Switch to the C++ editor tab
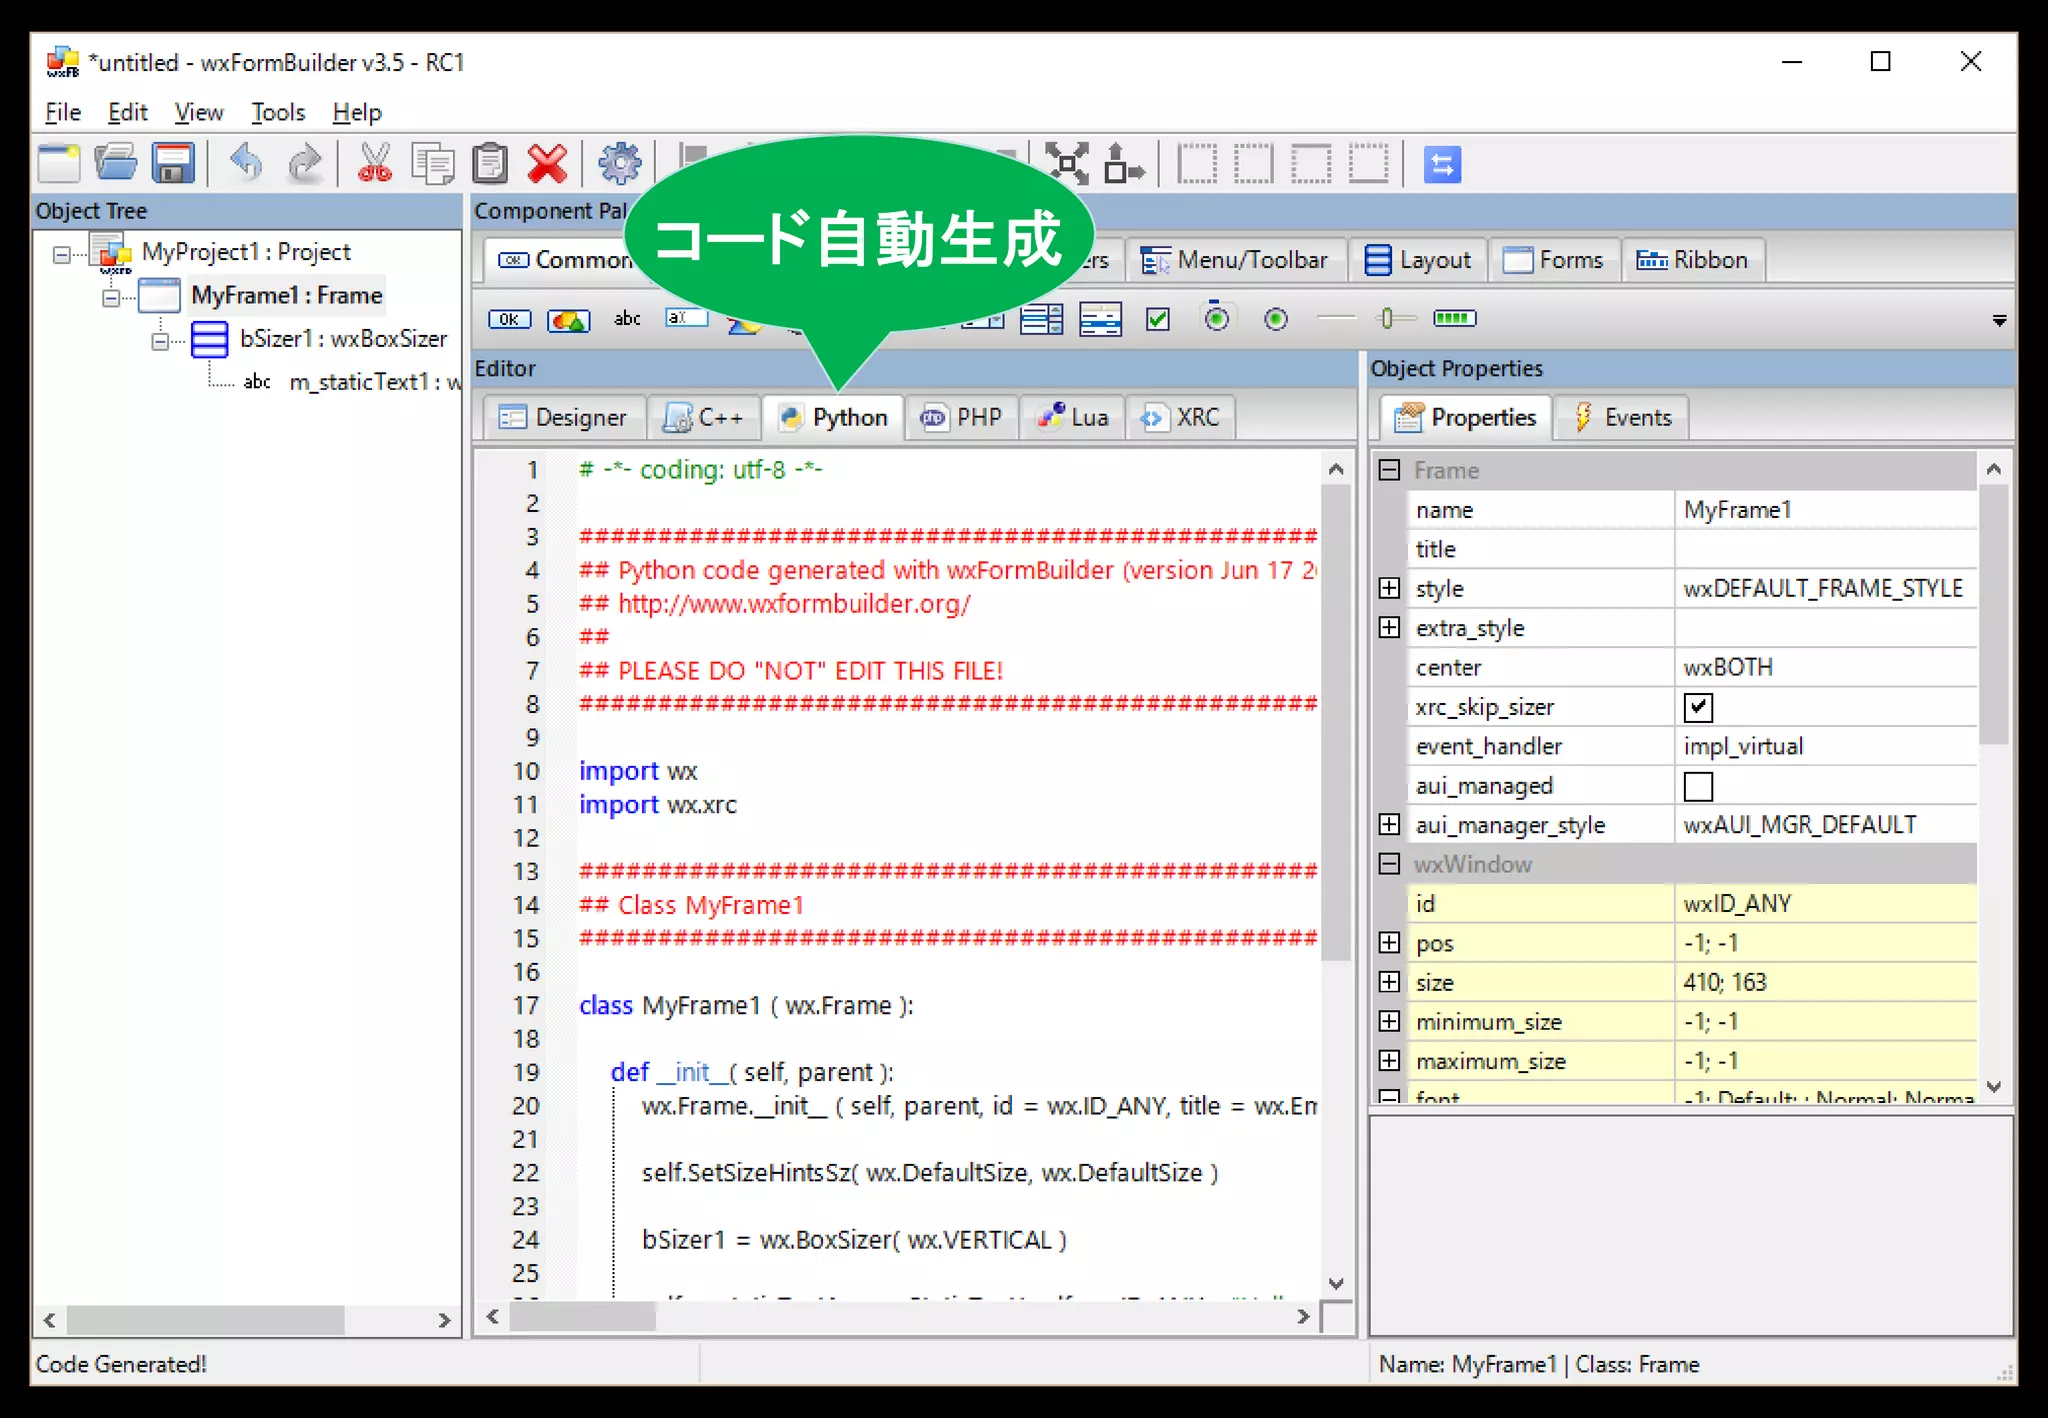Image resolution: width=2048 pixels, height=1418 pixels. pos(704,417)
